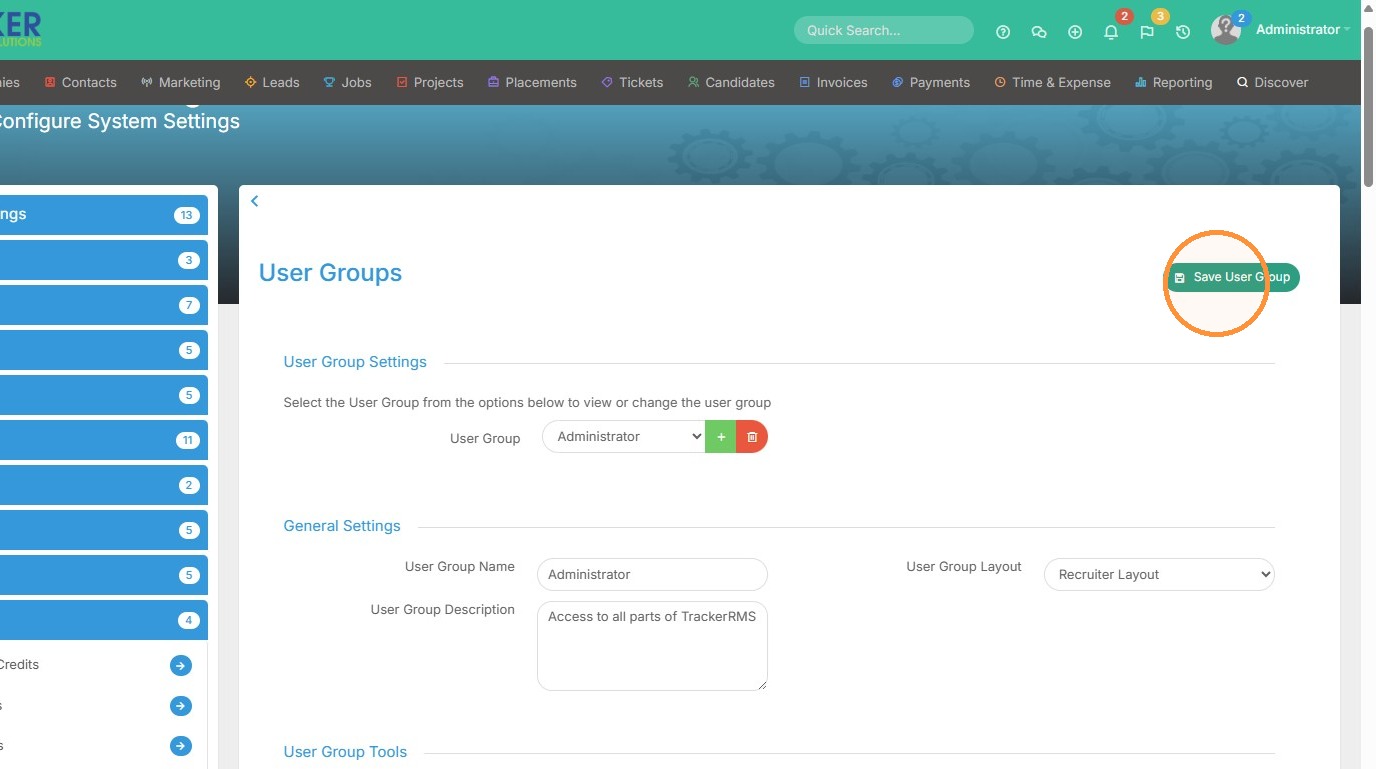Open the flag alerts icon
Screen dimensions: 1376x769
point(1147,32)
